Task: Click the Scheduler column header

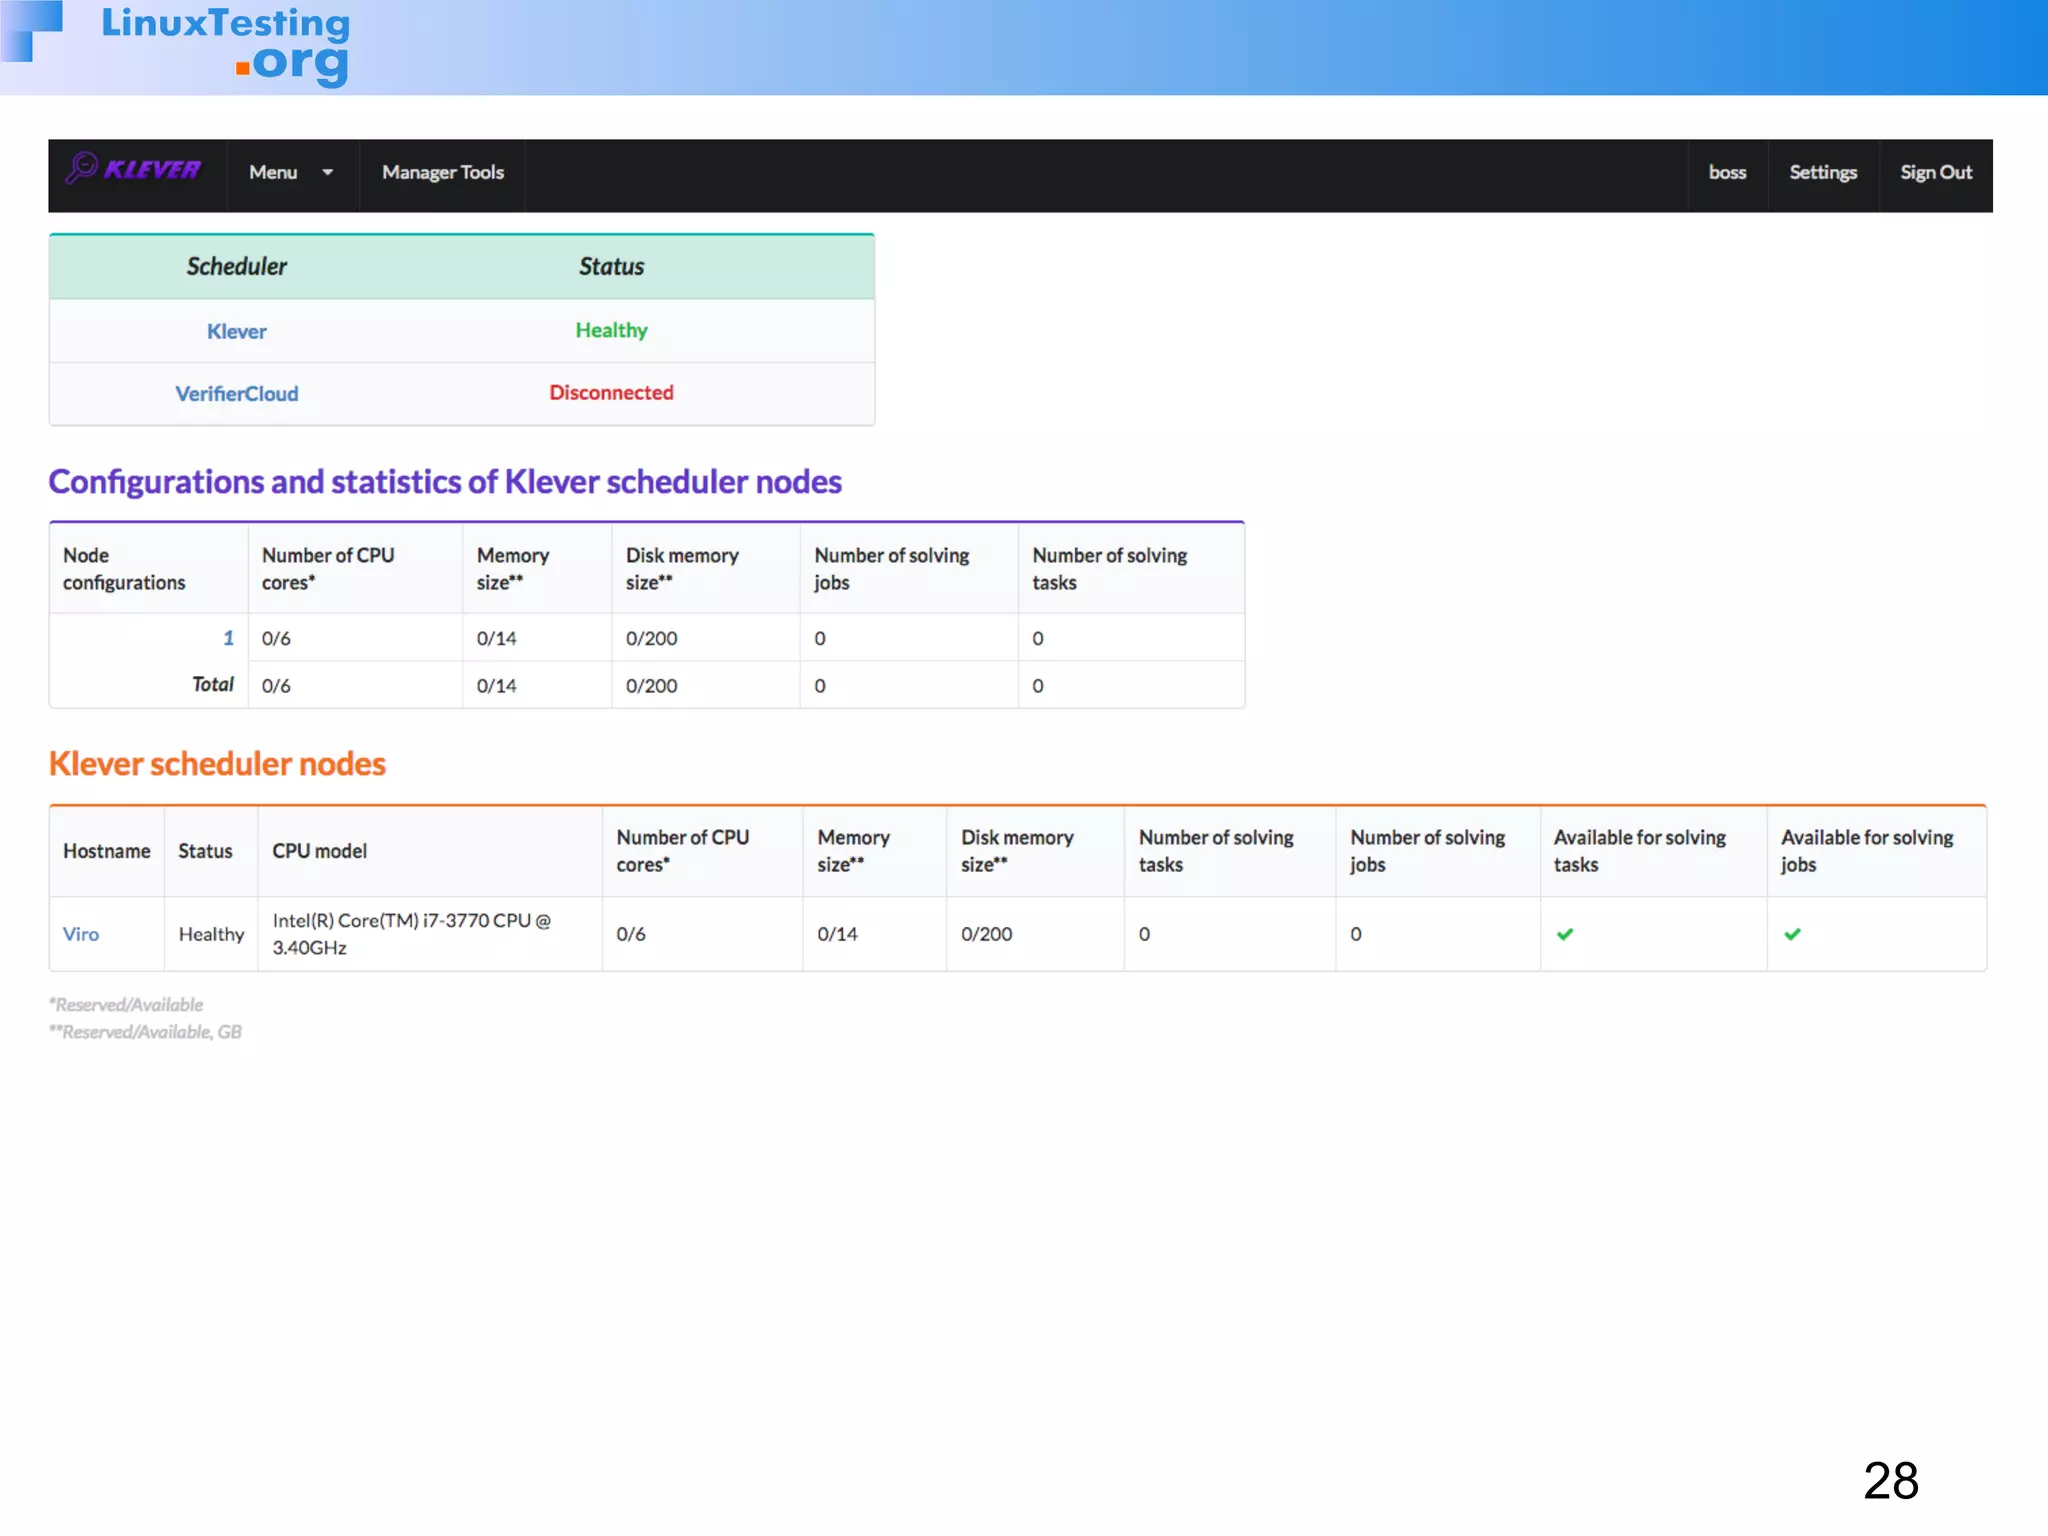Action: tap(236, 266)
